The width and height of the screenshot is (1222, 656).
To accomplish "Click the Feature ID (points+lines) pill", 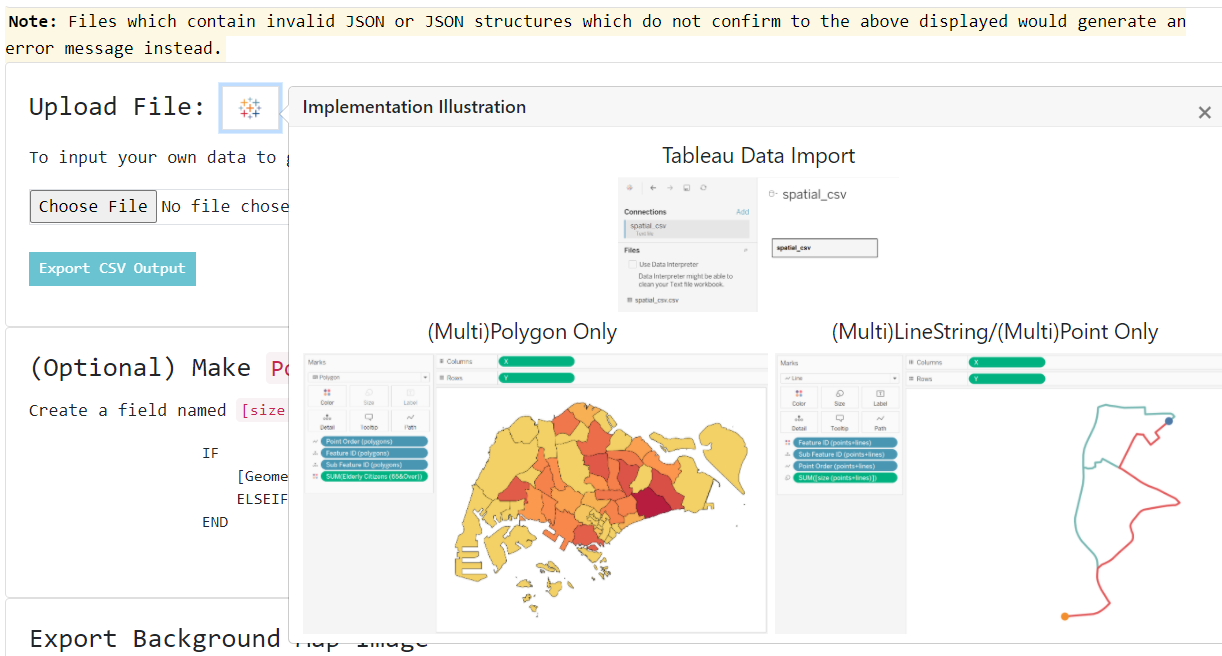I will pyautogui.click(x=845, y=443).
